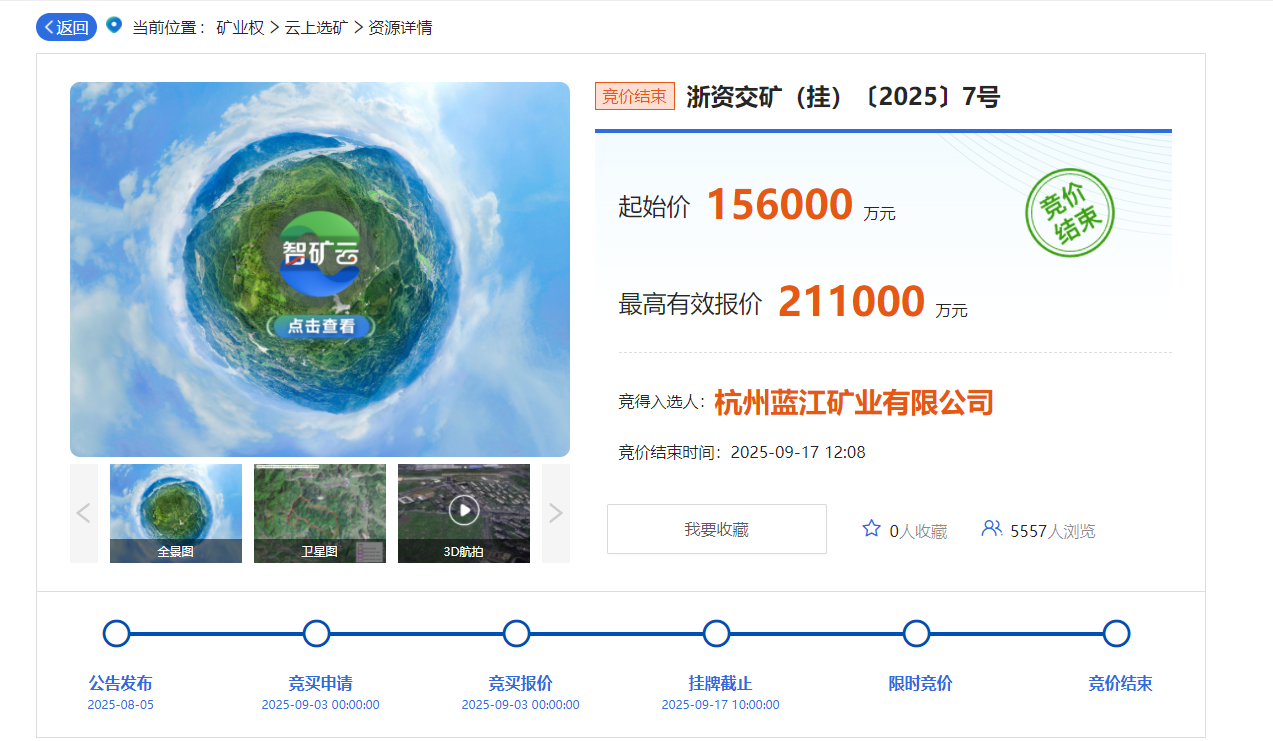Click the 挂牌截止 timeline node

pyautogui.click(x=717, y=634)
